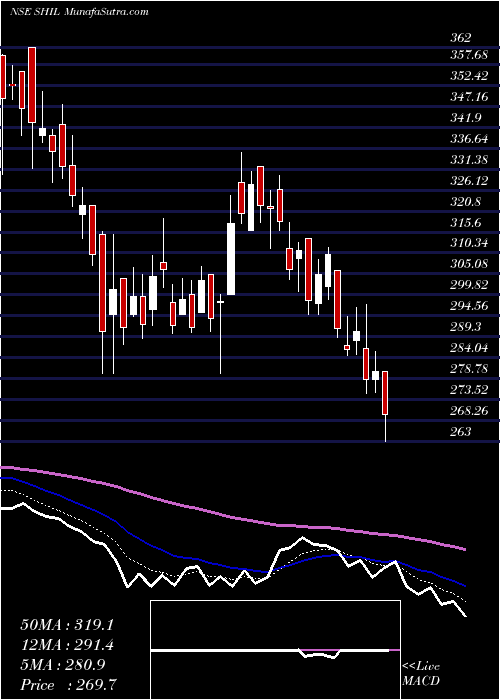
Task: Click the 284.04 price axis label
Action: pos(469,347)
